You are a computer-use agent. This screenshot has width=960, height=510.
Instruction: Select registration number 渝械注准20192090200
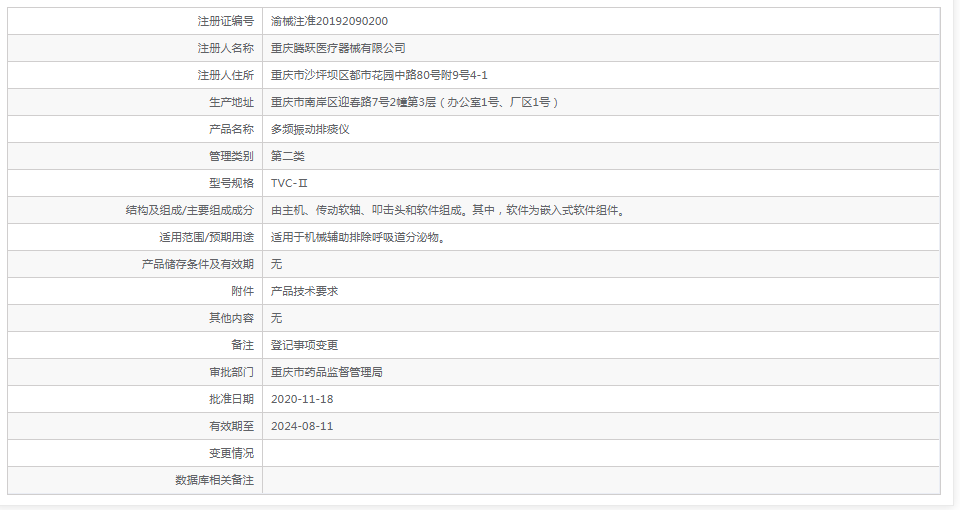click(329, 21)
